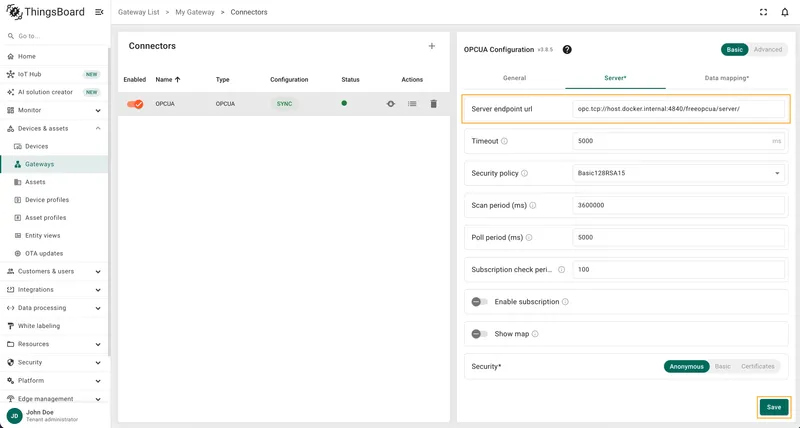Expand Edge management section

[54, 399]
